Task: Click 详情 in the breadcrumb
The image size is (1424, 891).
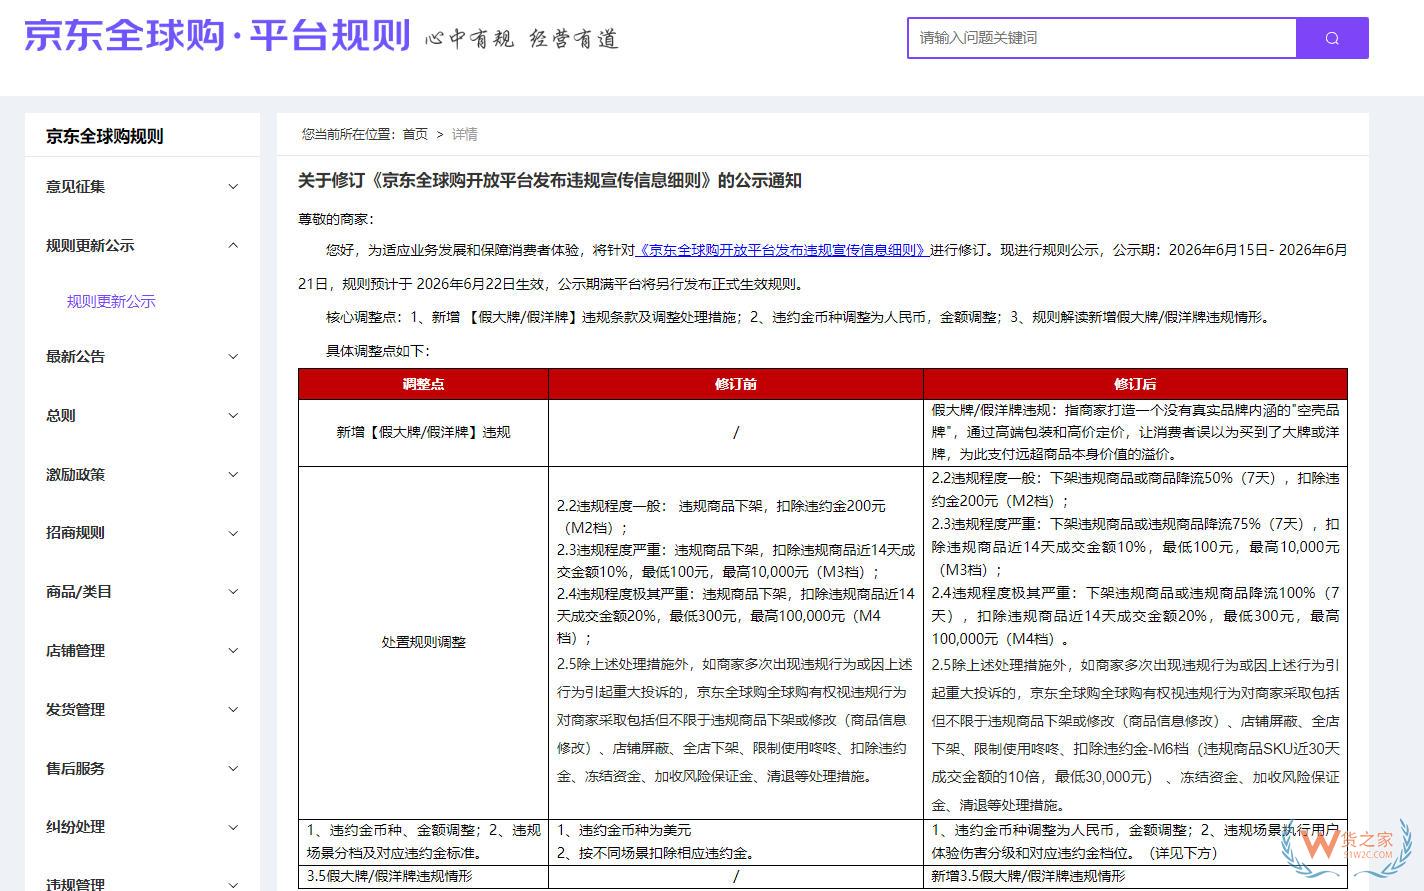Action: [465, 134]
